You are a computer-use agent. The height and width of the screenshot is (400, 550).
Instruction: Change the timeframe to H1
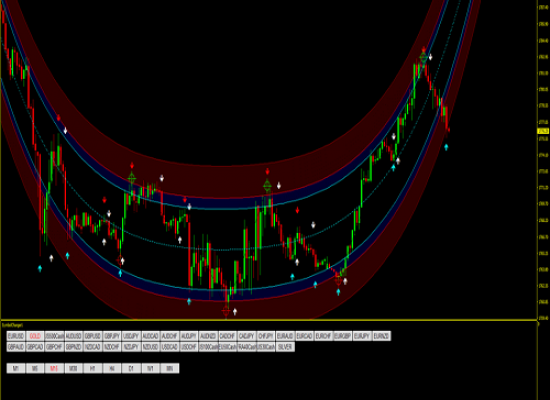93,368
